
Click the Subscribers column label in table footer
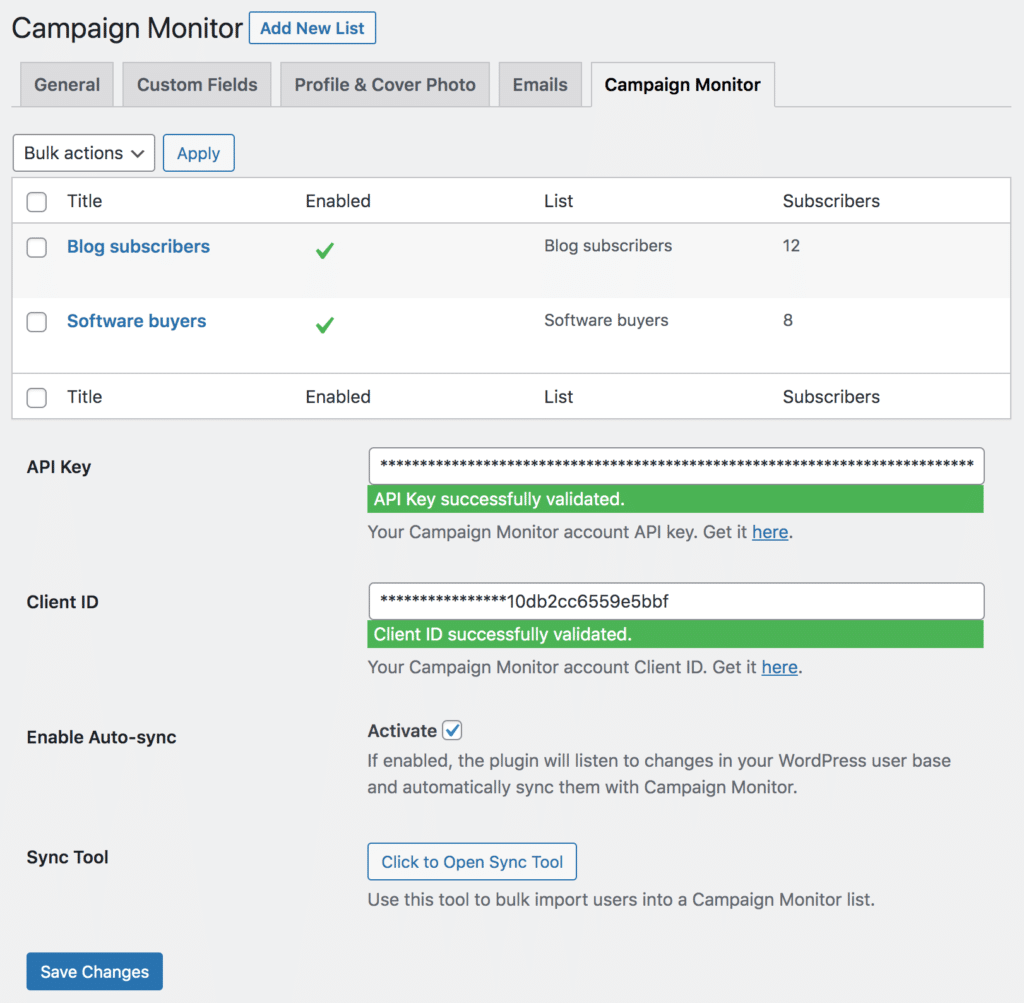pyautogui.click(x=831, y=397)
